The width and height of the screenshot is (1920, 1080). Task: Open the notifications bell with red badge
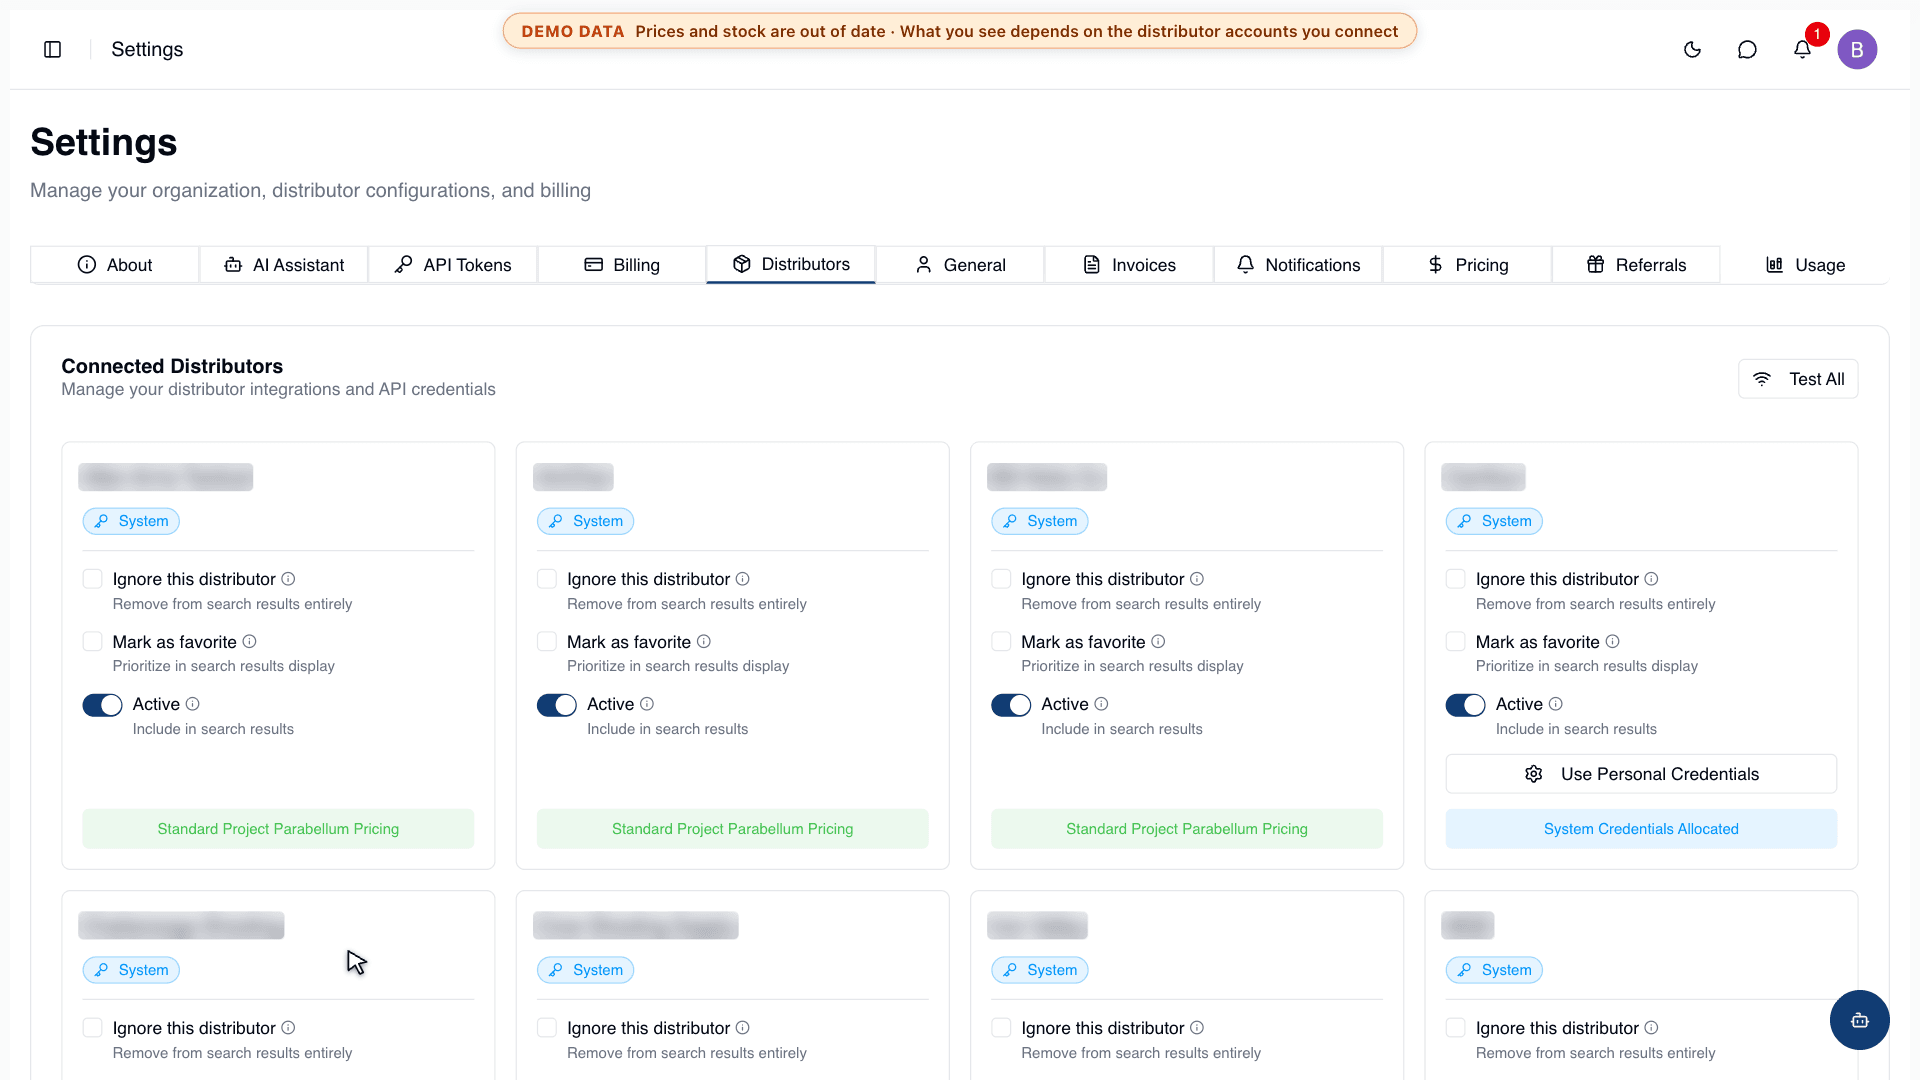click(x=1802, y=49)
